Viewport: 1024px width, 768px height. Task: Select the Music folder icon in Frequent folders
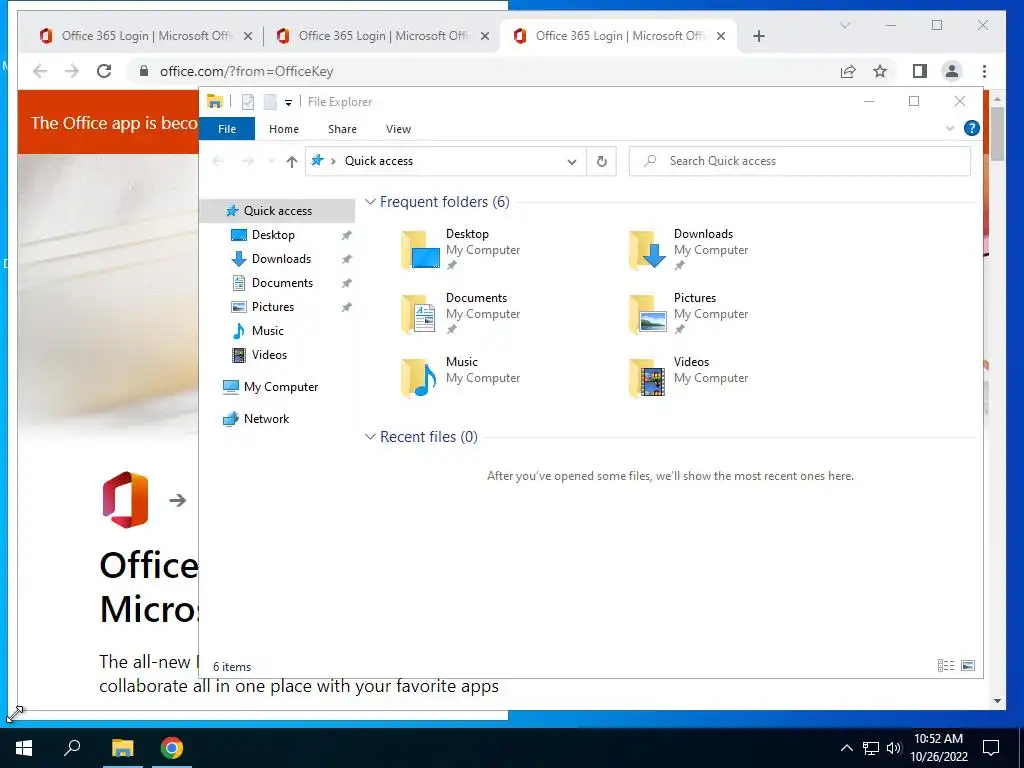pos(419,377)
